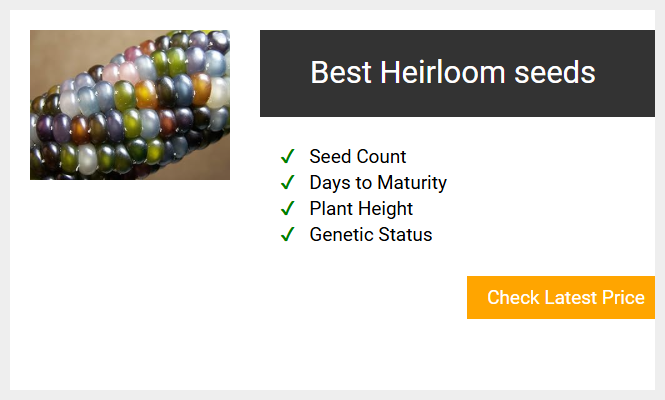Viewport: 665px width, 400px height.
Task: Click the word Latest on the orange button
Action: coord(571,297)
